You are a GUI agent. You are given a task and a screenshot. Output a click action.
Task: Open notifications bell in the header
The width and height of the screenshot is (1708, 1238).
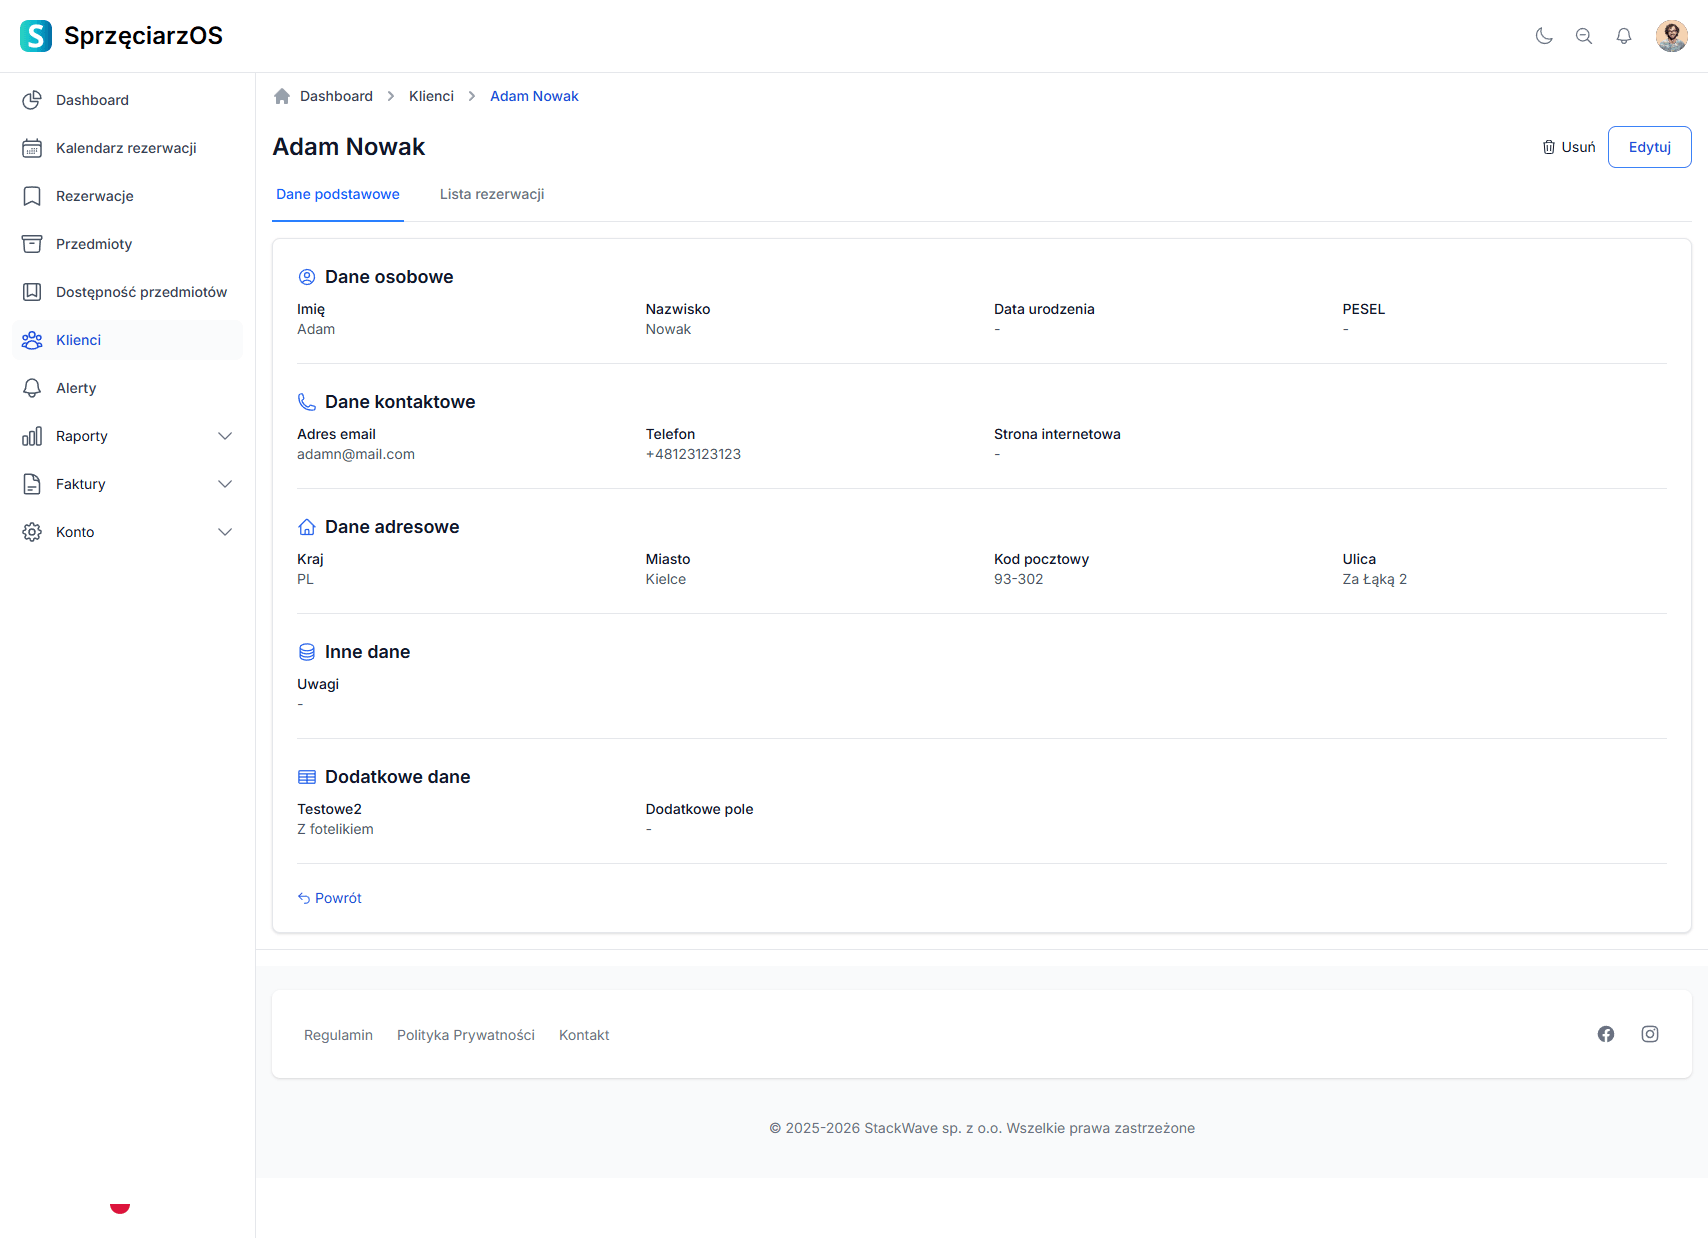point(1624,36)
